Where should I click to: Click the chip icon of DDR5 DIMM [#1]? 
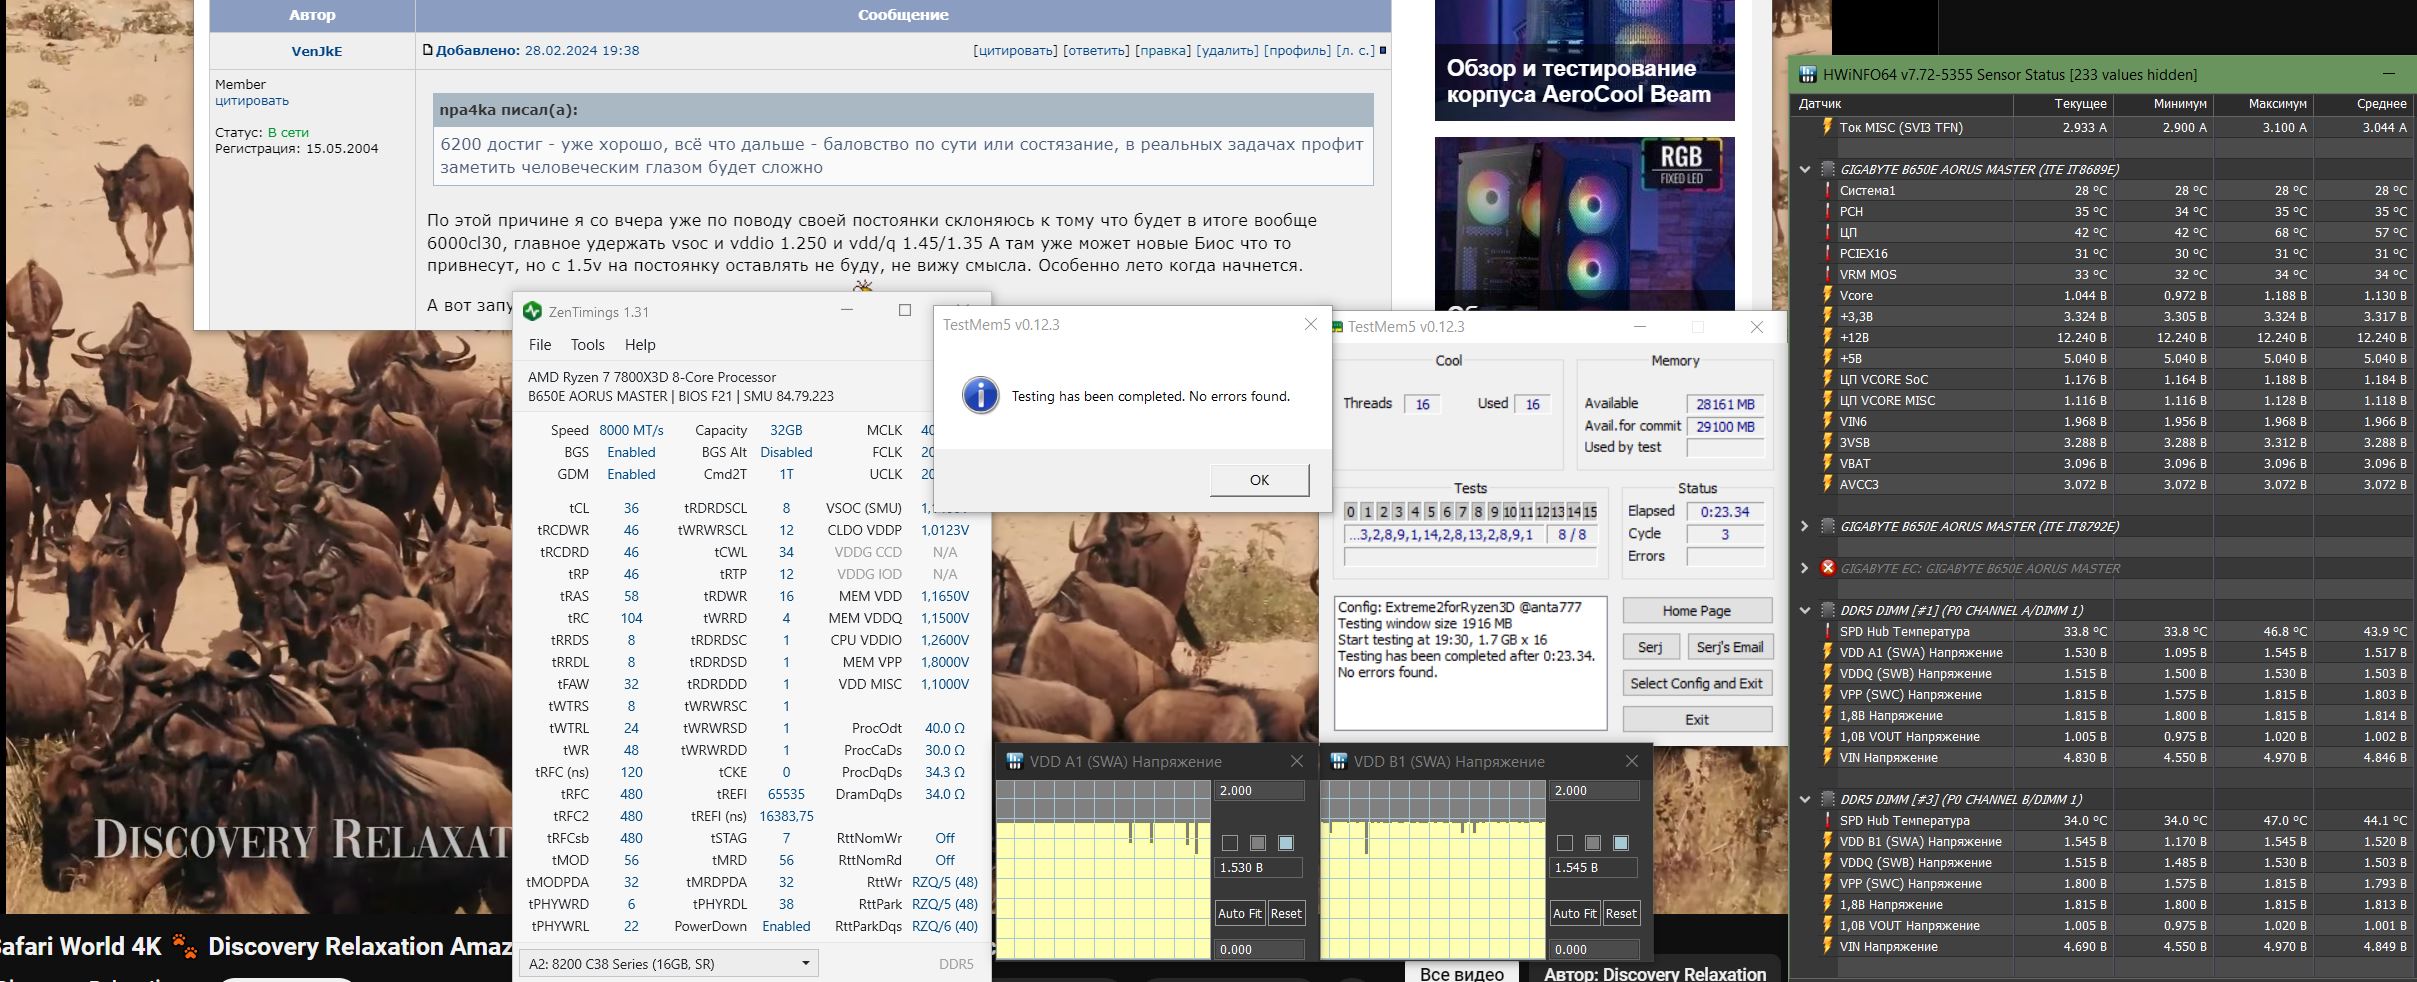click(1827, 610)
